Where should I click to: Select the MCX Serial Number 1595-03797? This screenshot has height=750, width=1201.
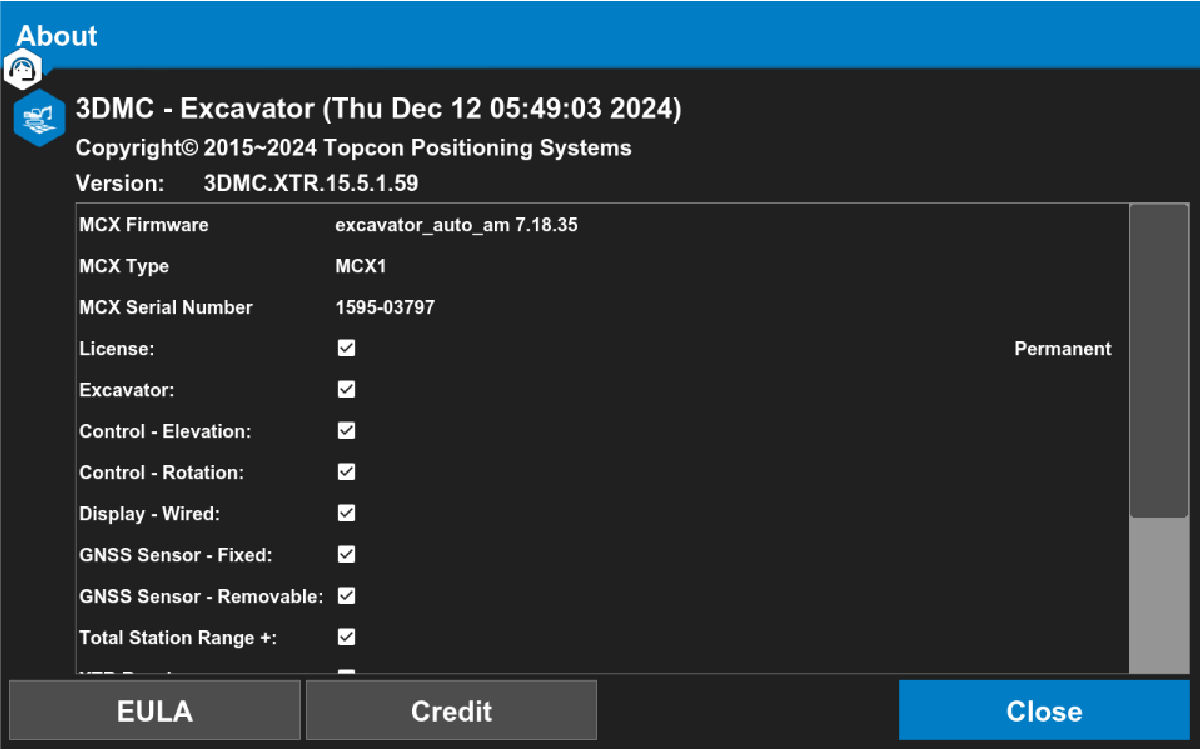385,308
